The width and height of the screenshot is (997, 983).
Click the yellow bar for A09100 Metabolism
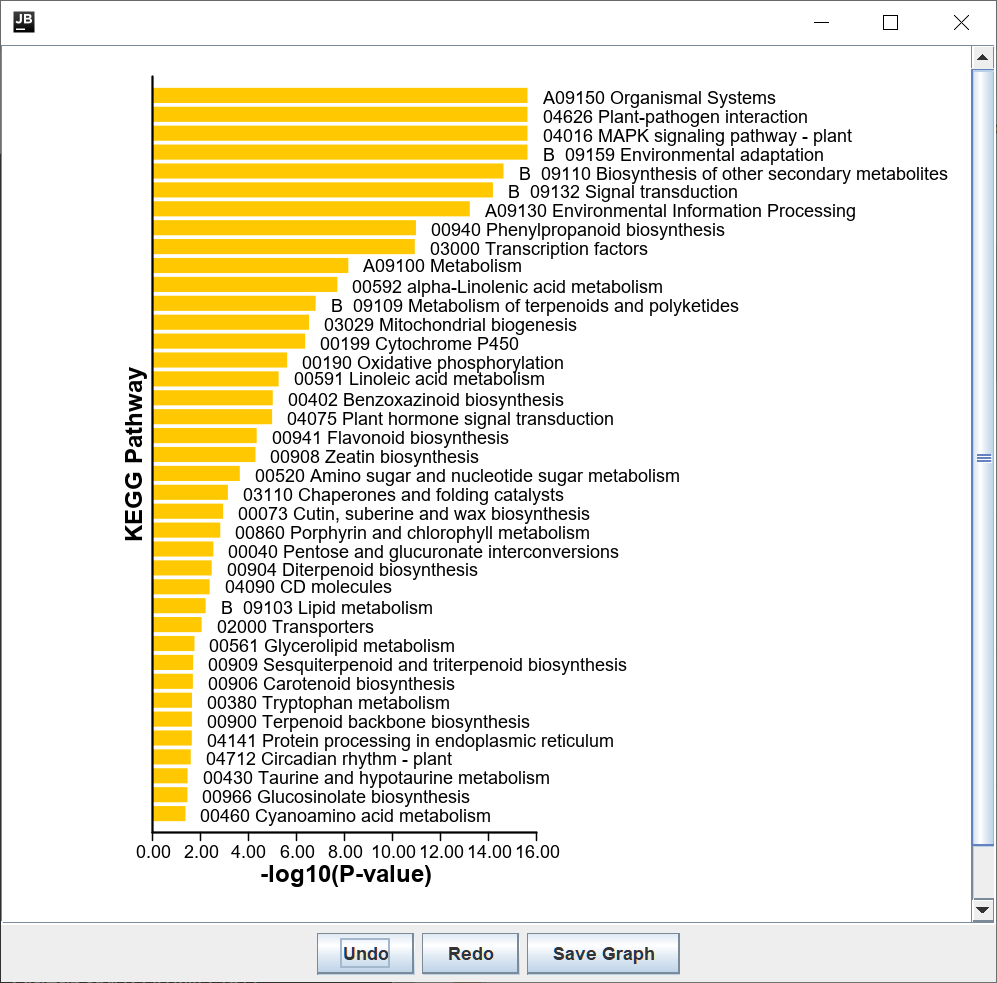tap(251, 266)
